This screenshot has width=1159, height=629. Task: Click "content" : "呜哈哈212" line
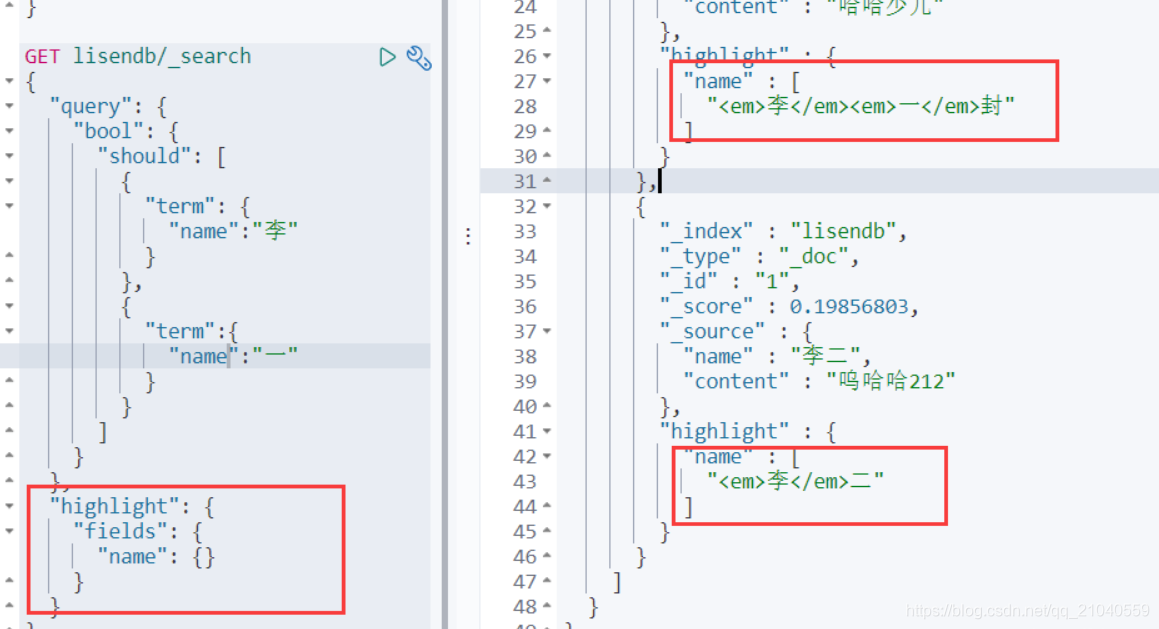[819, 381]
